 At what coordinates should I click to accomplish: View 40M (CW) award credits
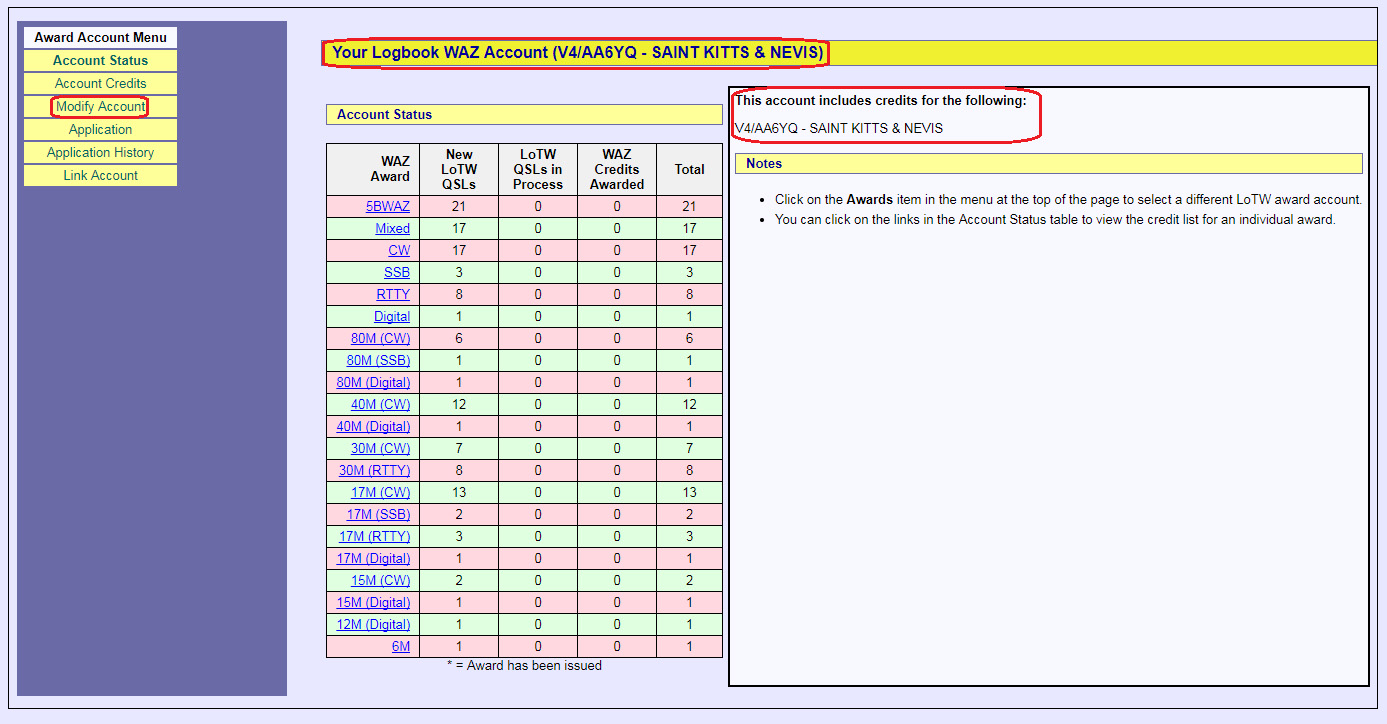tap(380, 405)
